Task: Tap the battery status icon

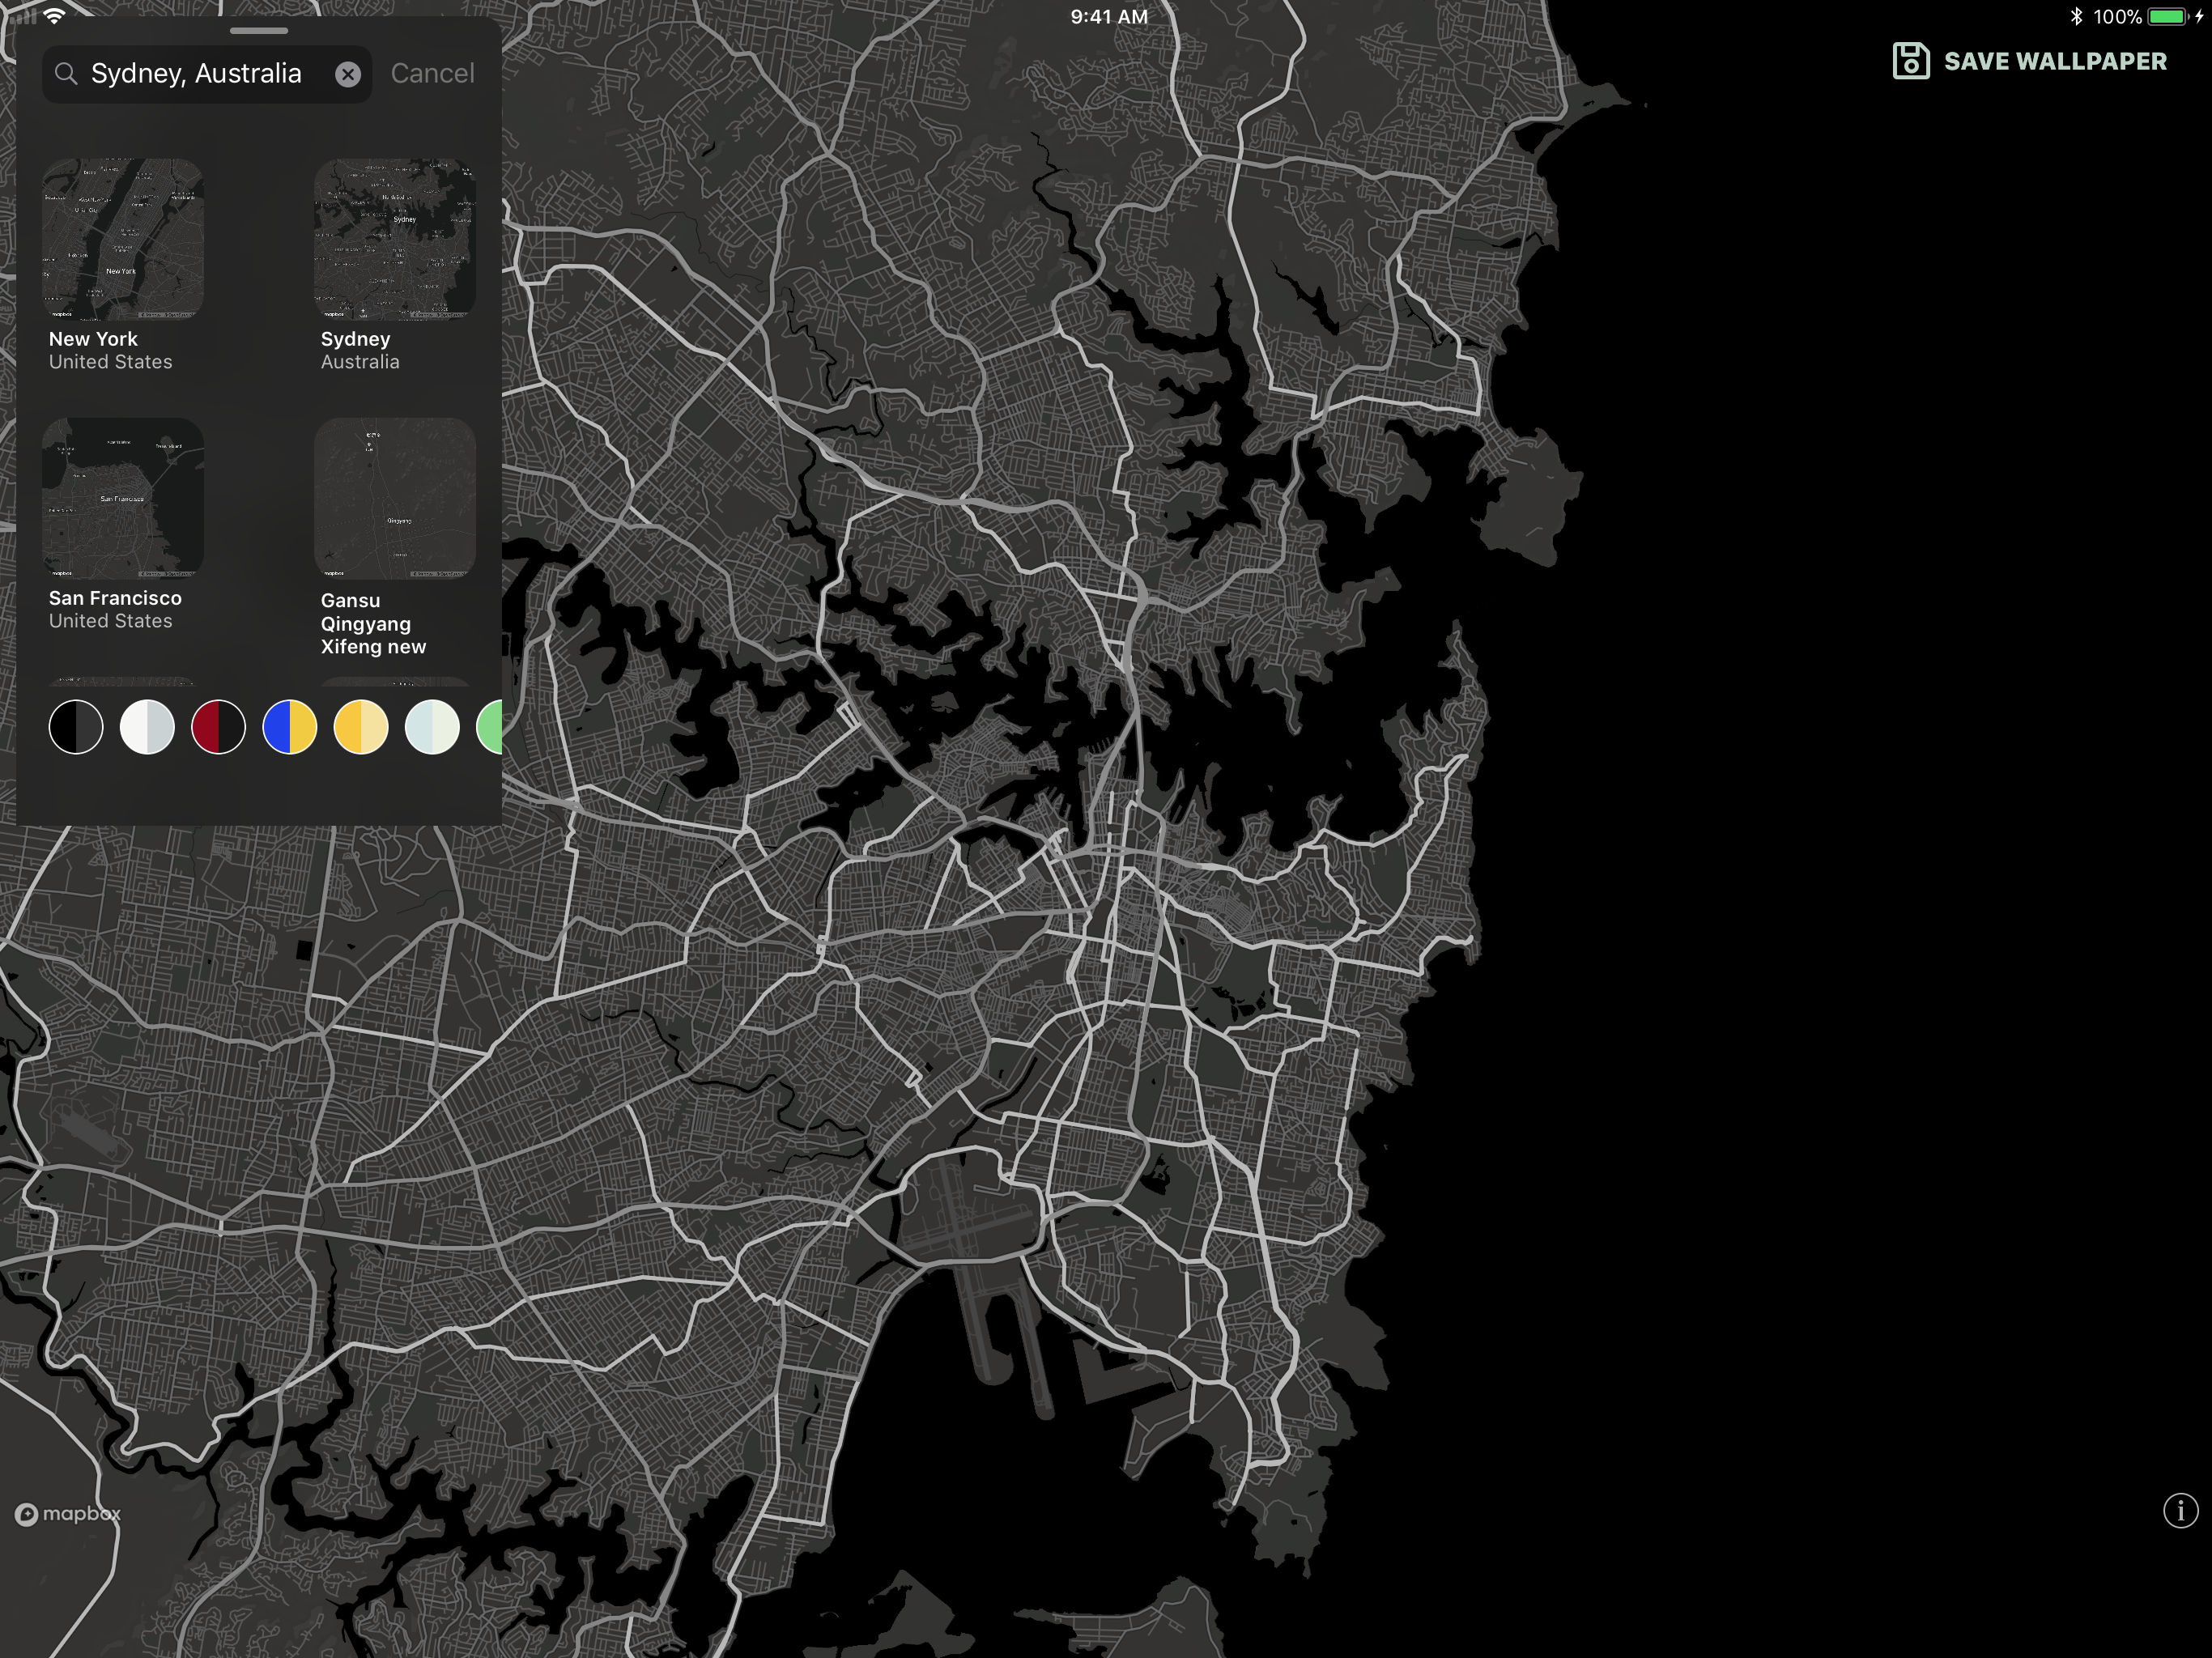Action: point(2167,16)
